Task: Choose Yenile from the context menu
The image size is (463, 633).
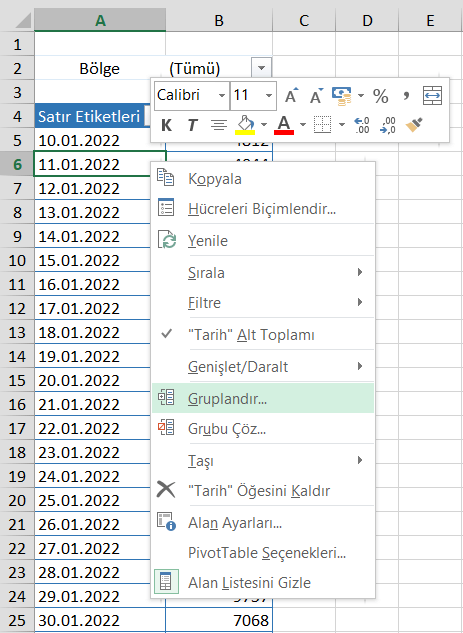Action: tap(263, 241)
